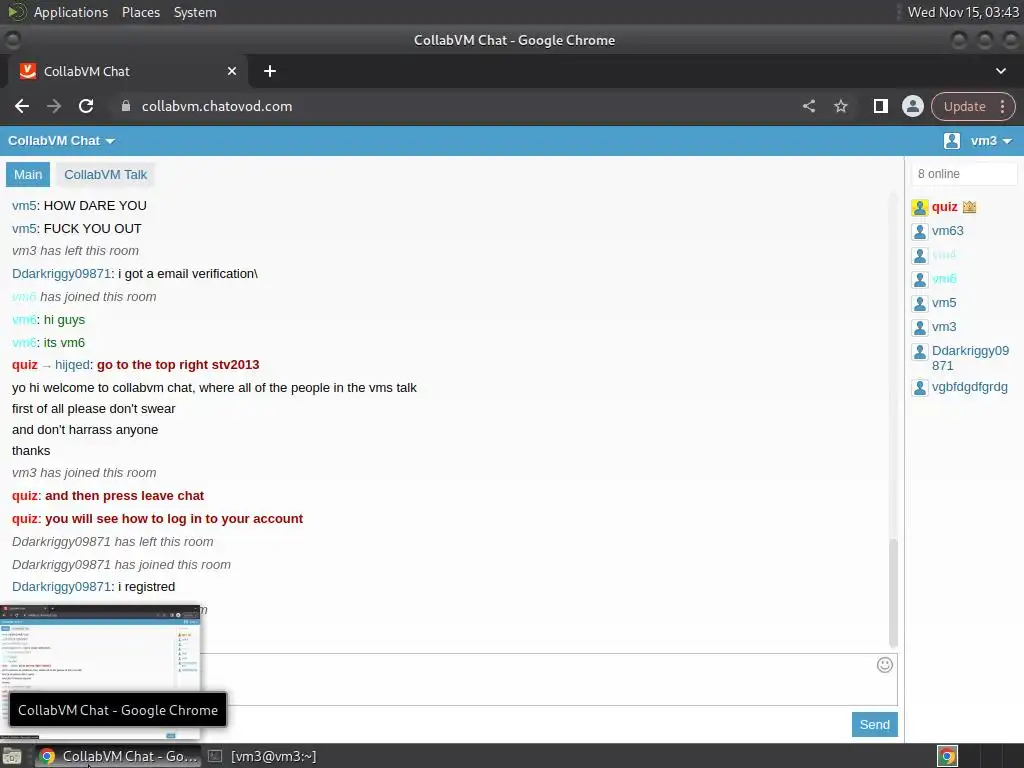Click Ddarkriggy09871's avatar icon in user list
Image resolution: width=1024 pixels, height=768 pixels.
click(920, 352)
